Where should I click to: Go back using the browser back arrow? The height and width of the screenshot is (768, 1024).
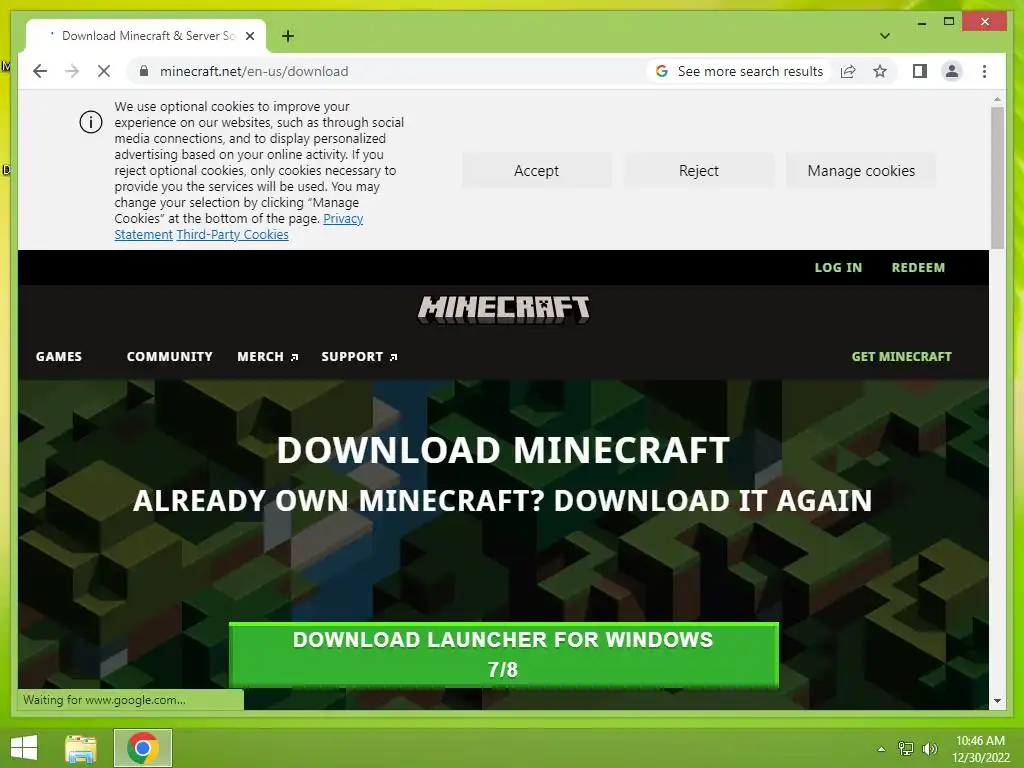click(x=40, y=71)
